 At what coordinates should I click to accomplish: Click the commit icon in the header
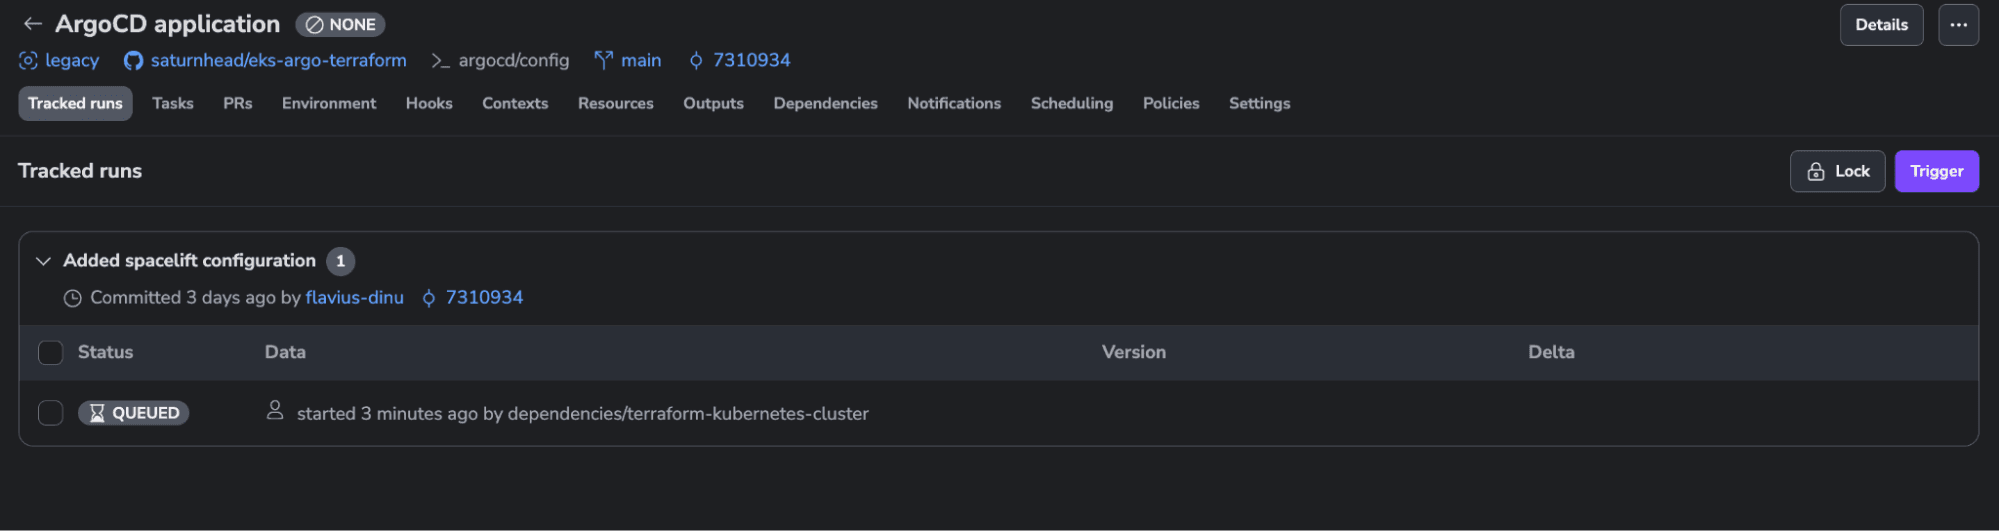[696, 61]
